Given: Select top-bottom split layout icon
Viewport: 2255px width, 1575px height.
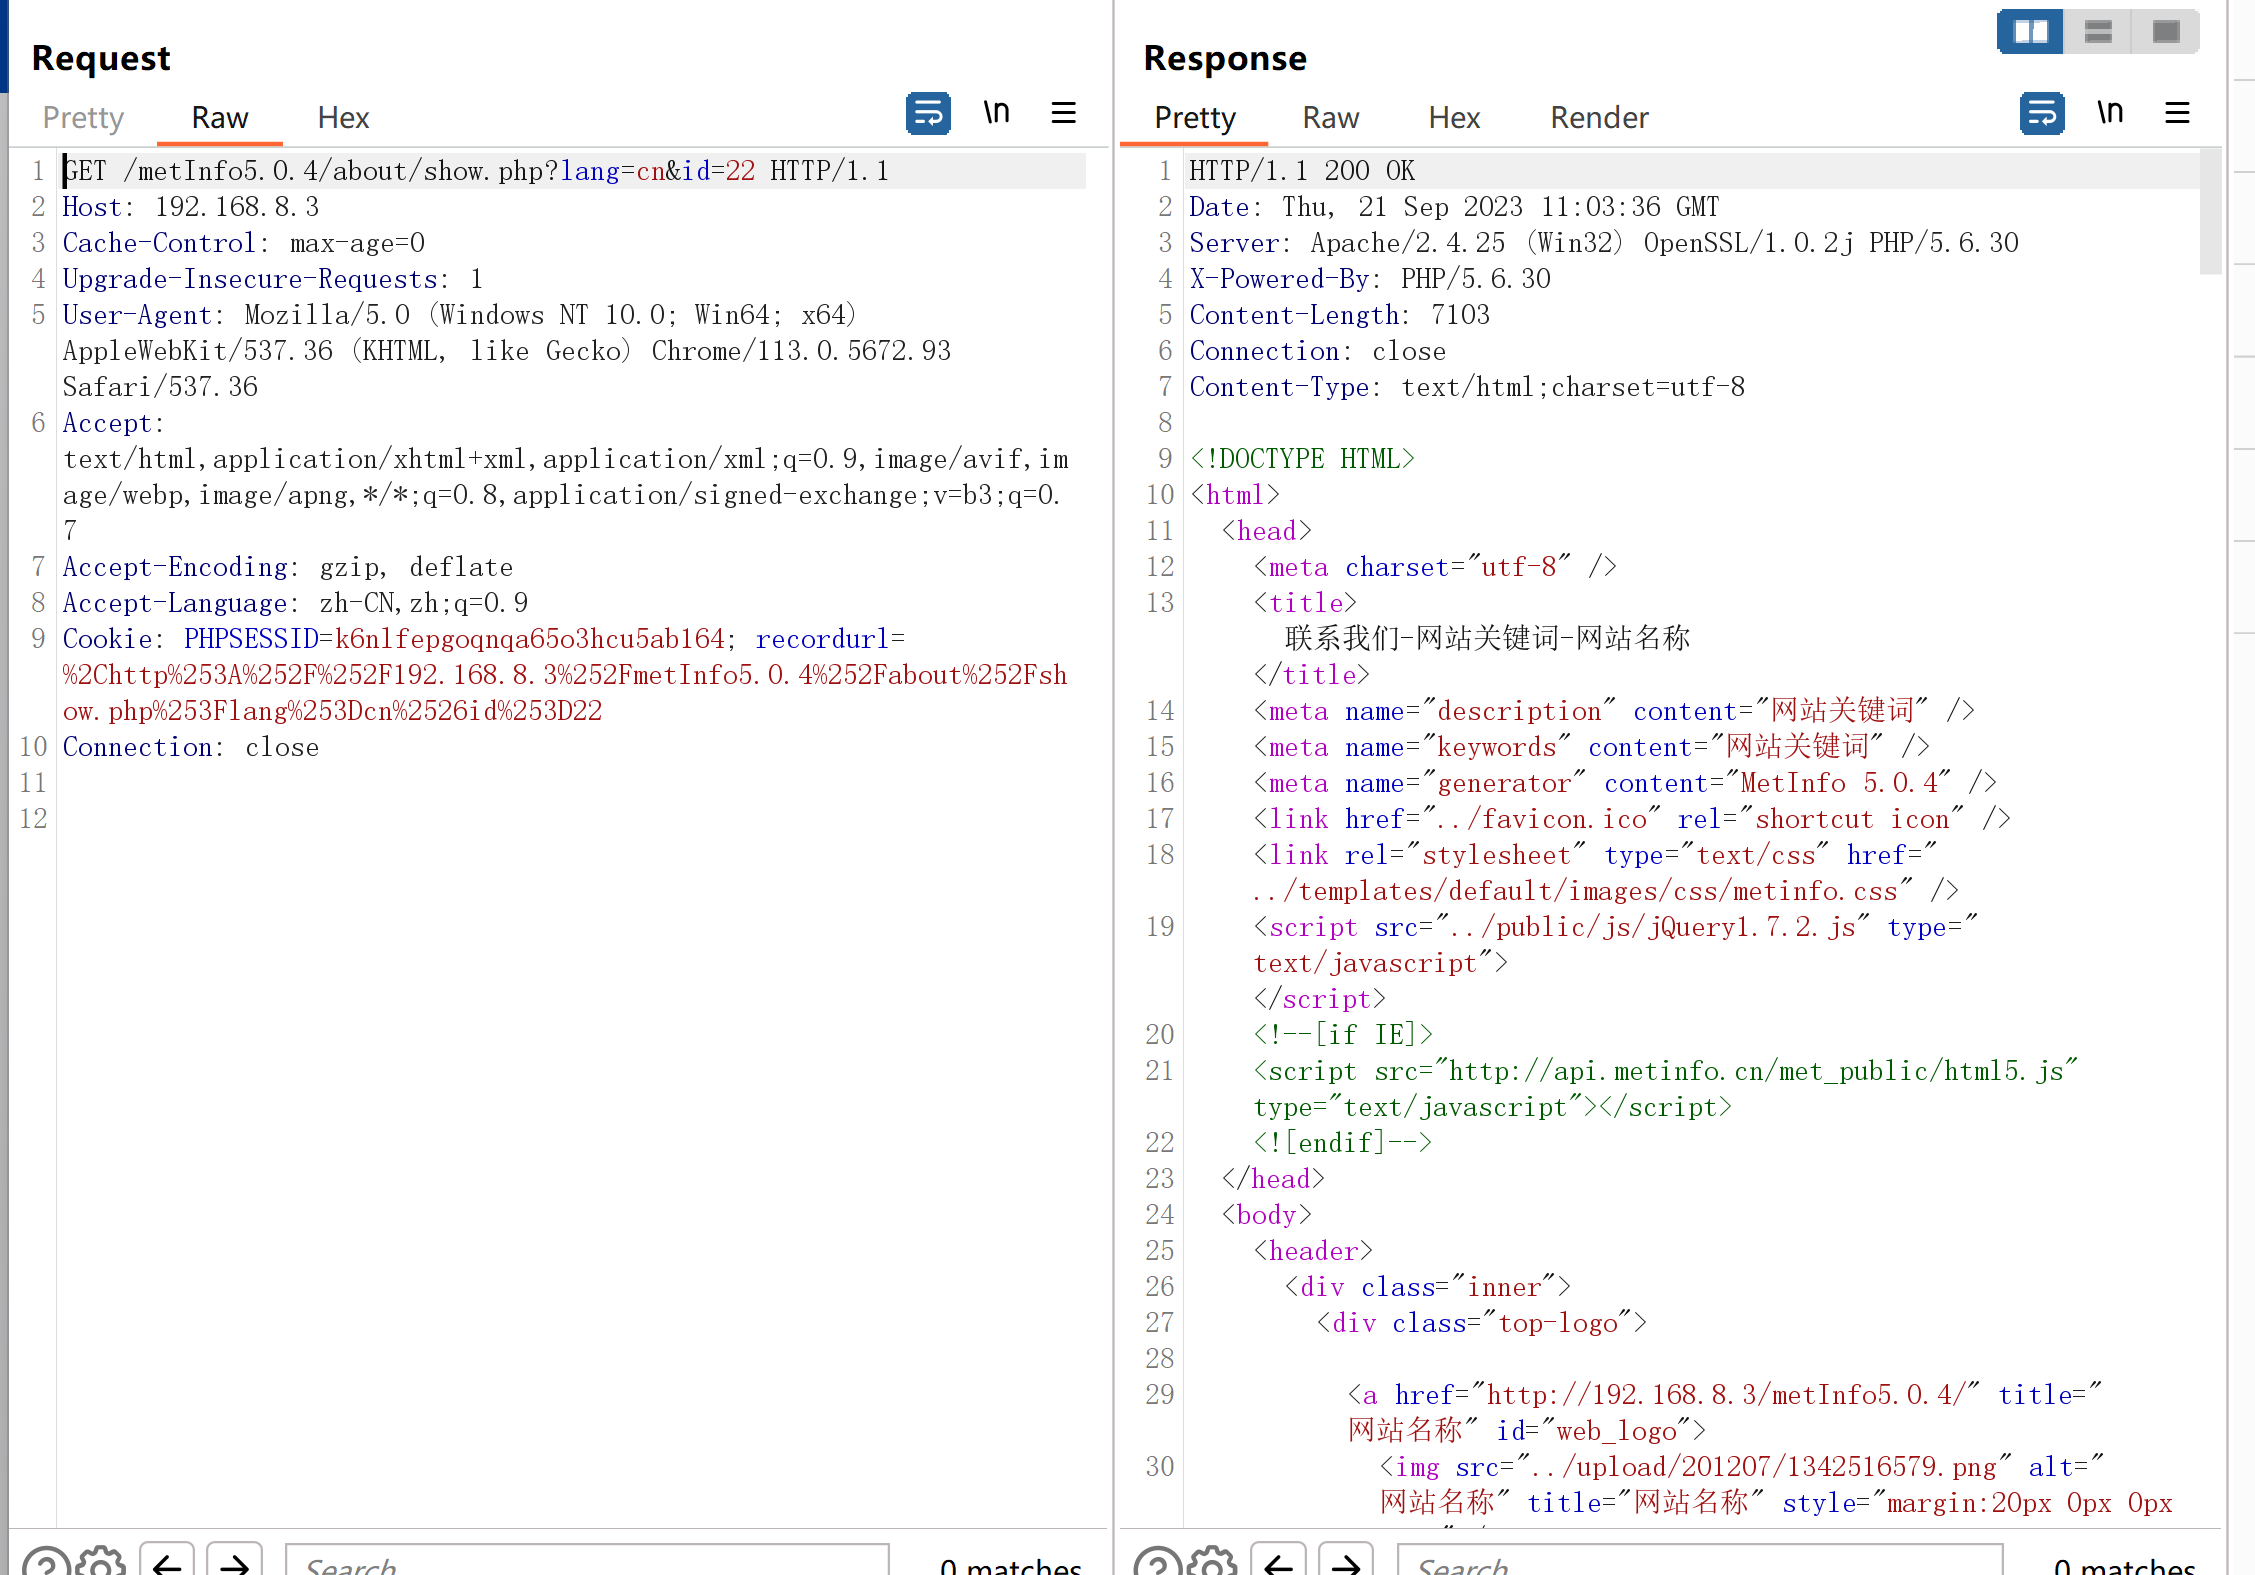Looking at the screenshot, I should 2098,32.
